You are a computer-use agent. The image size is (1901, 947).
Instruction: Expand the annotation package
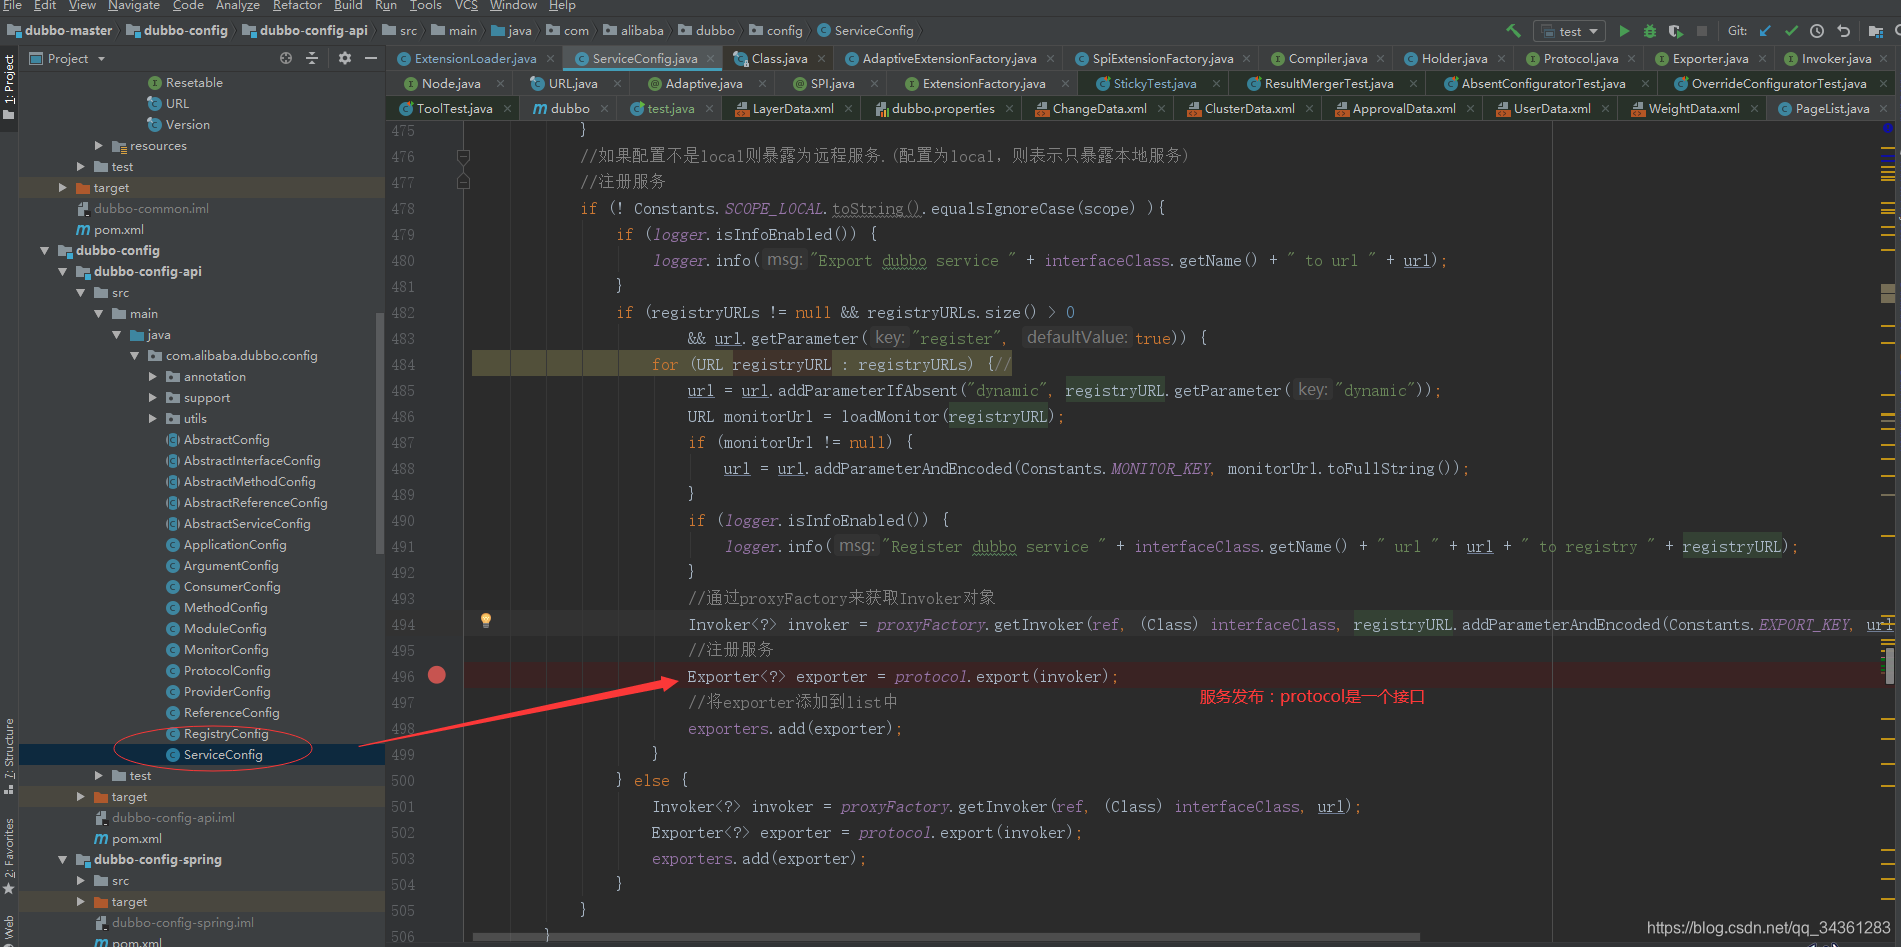(x=152, y=377)
